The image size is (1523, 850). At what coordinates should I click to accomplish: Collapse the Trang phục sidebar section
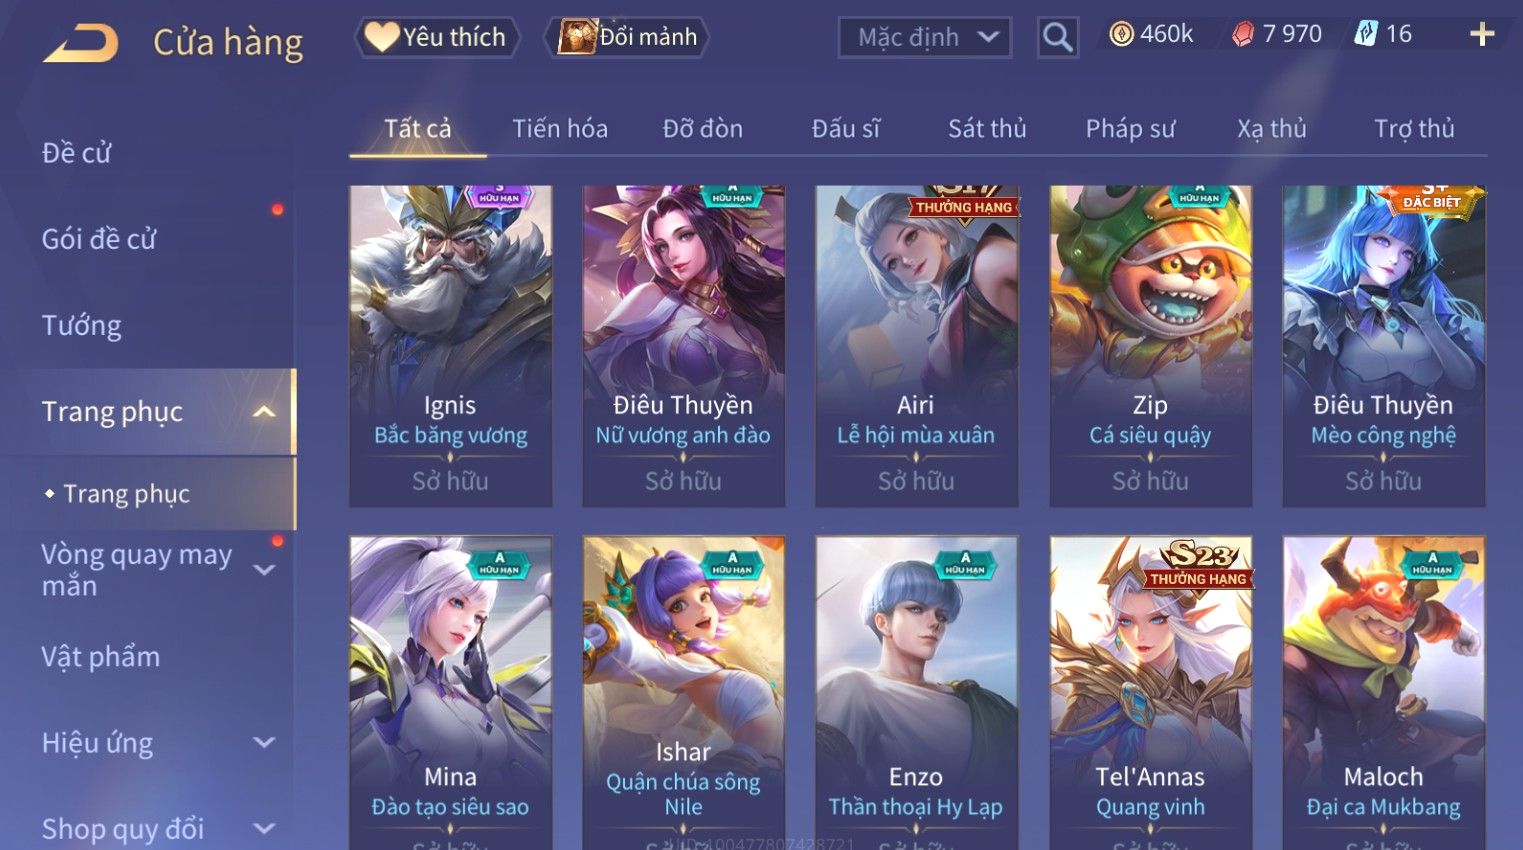[x=264, y=412]
